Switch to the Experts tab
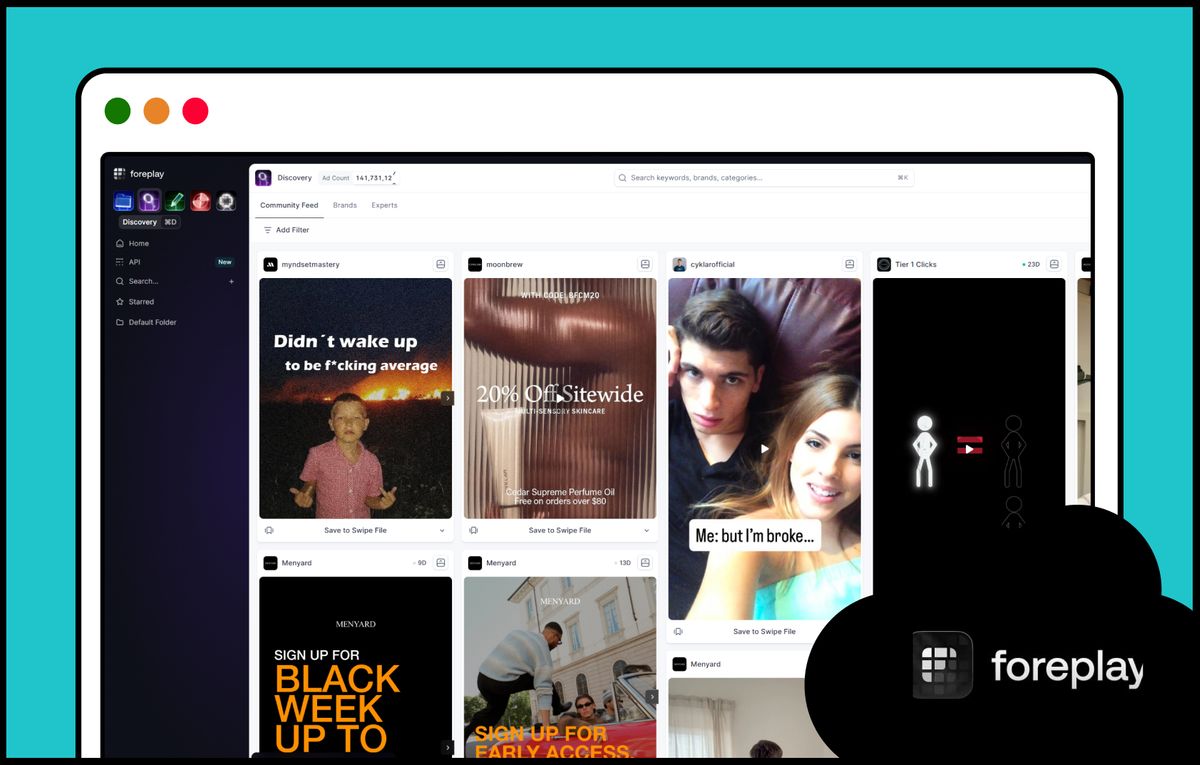 (x=384, y=205)
